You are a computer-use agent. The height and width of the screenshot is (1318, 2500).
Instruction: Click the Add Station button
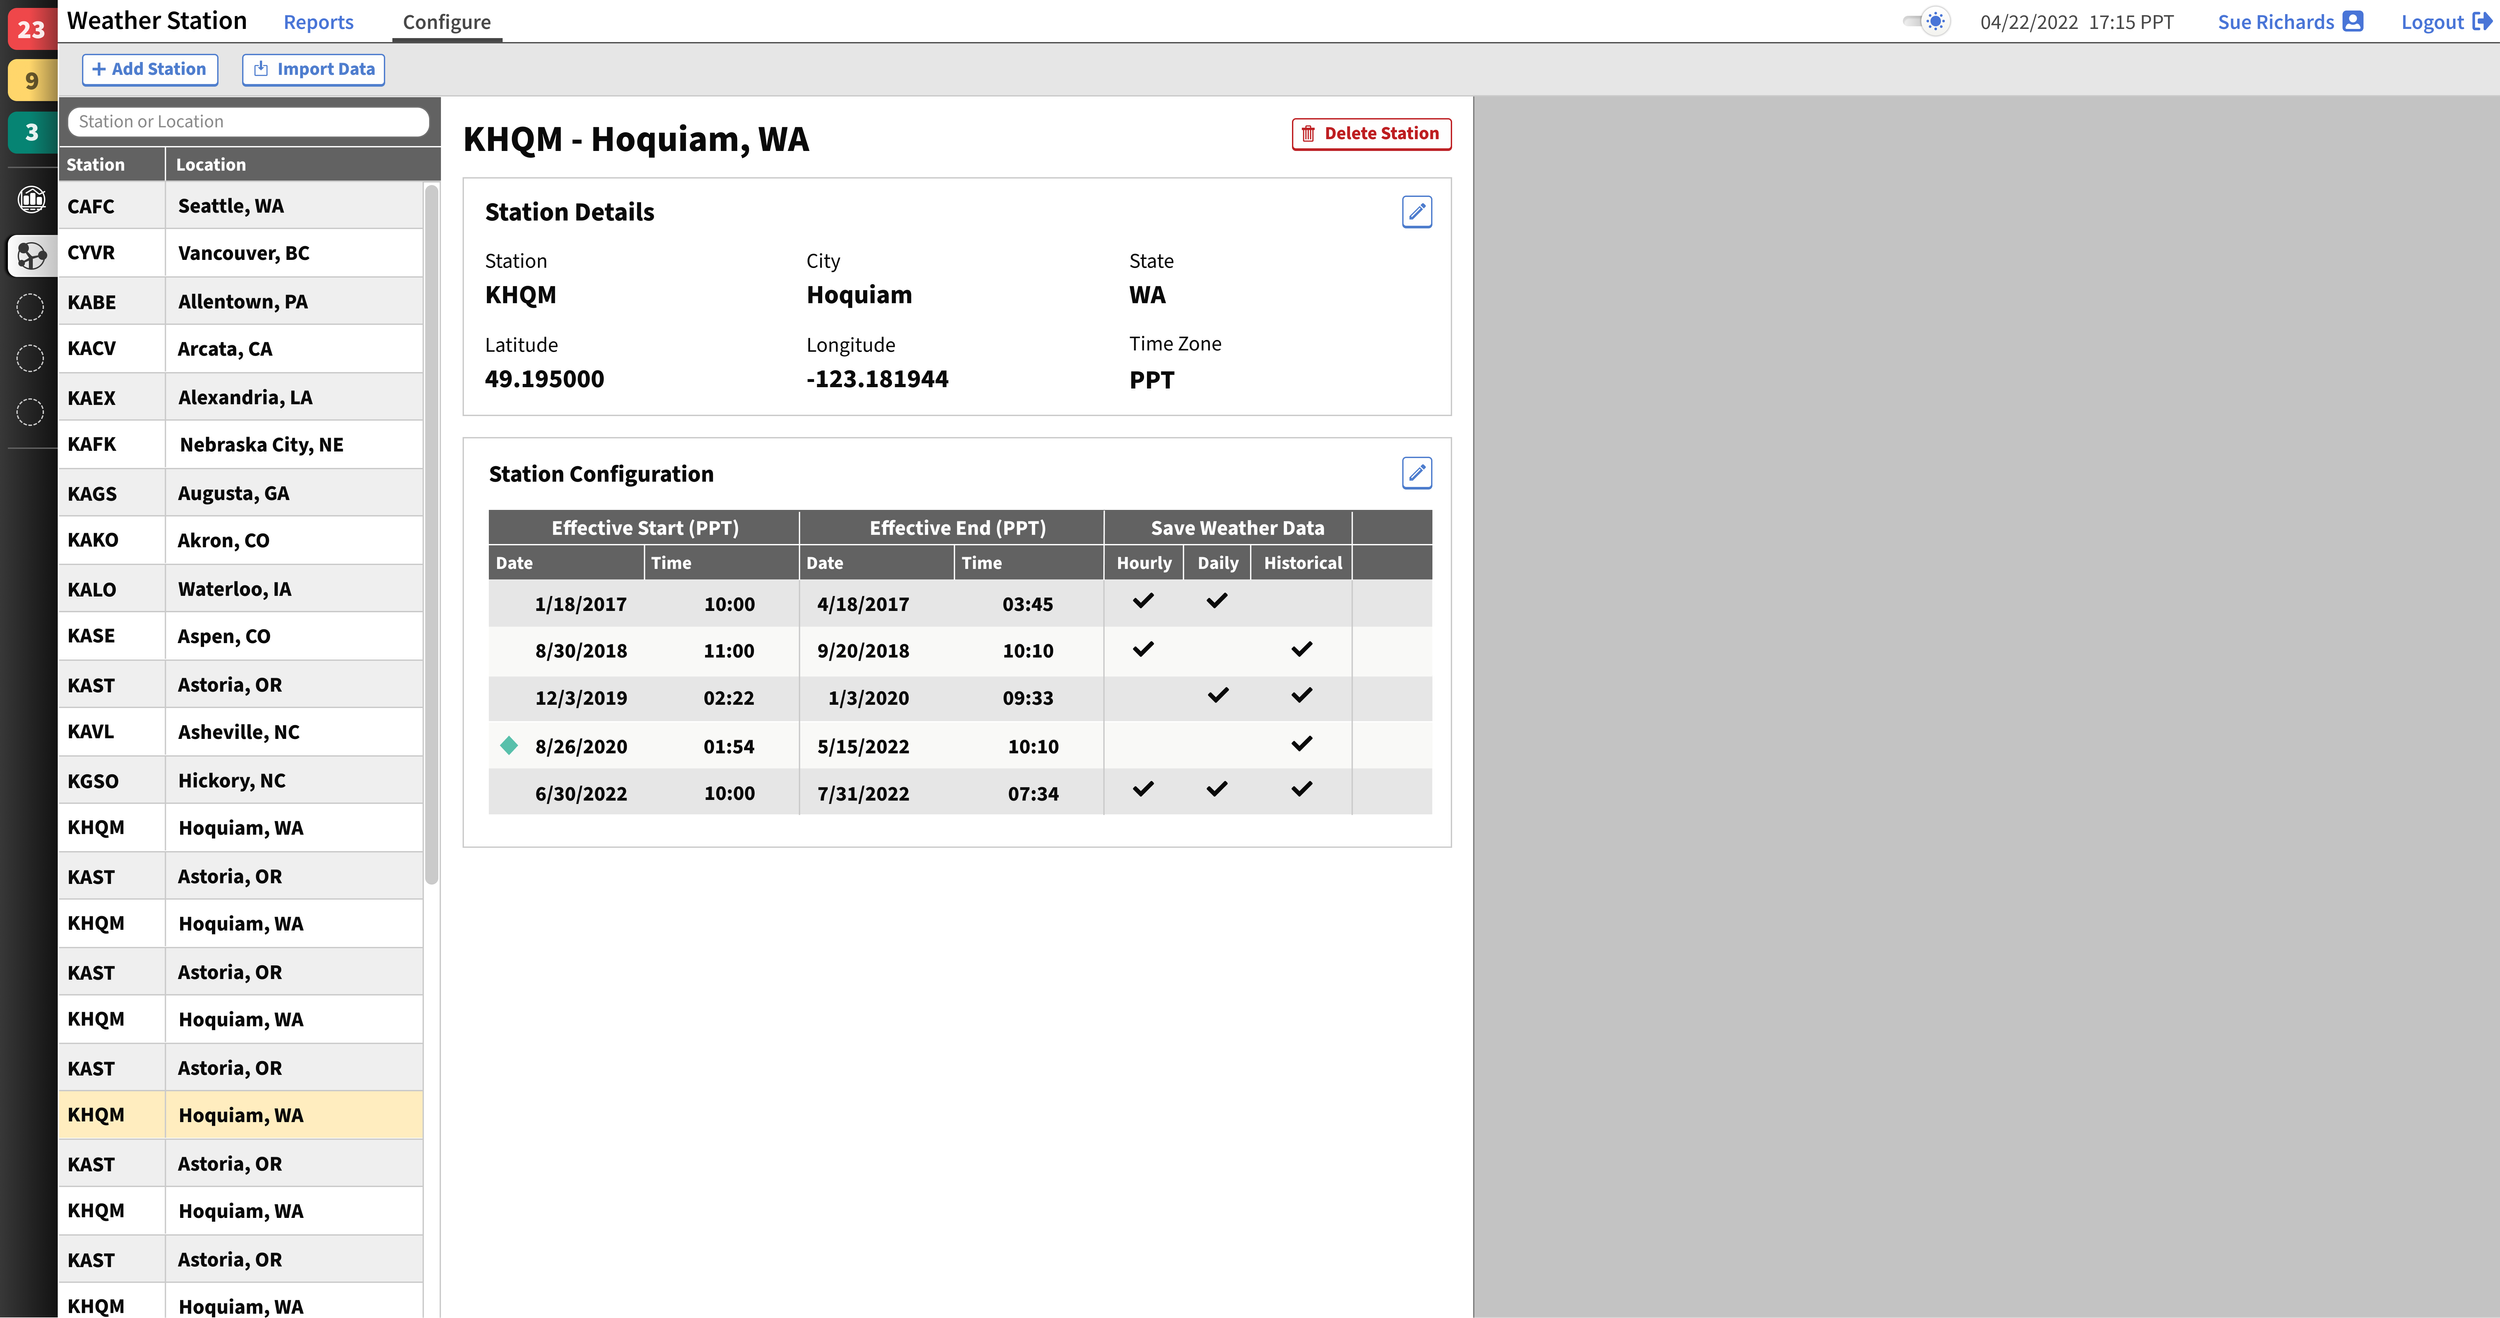click(x=150, y=69)
